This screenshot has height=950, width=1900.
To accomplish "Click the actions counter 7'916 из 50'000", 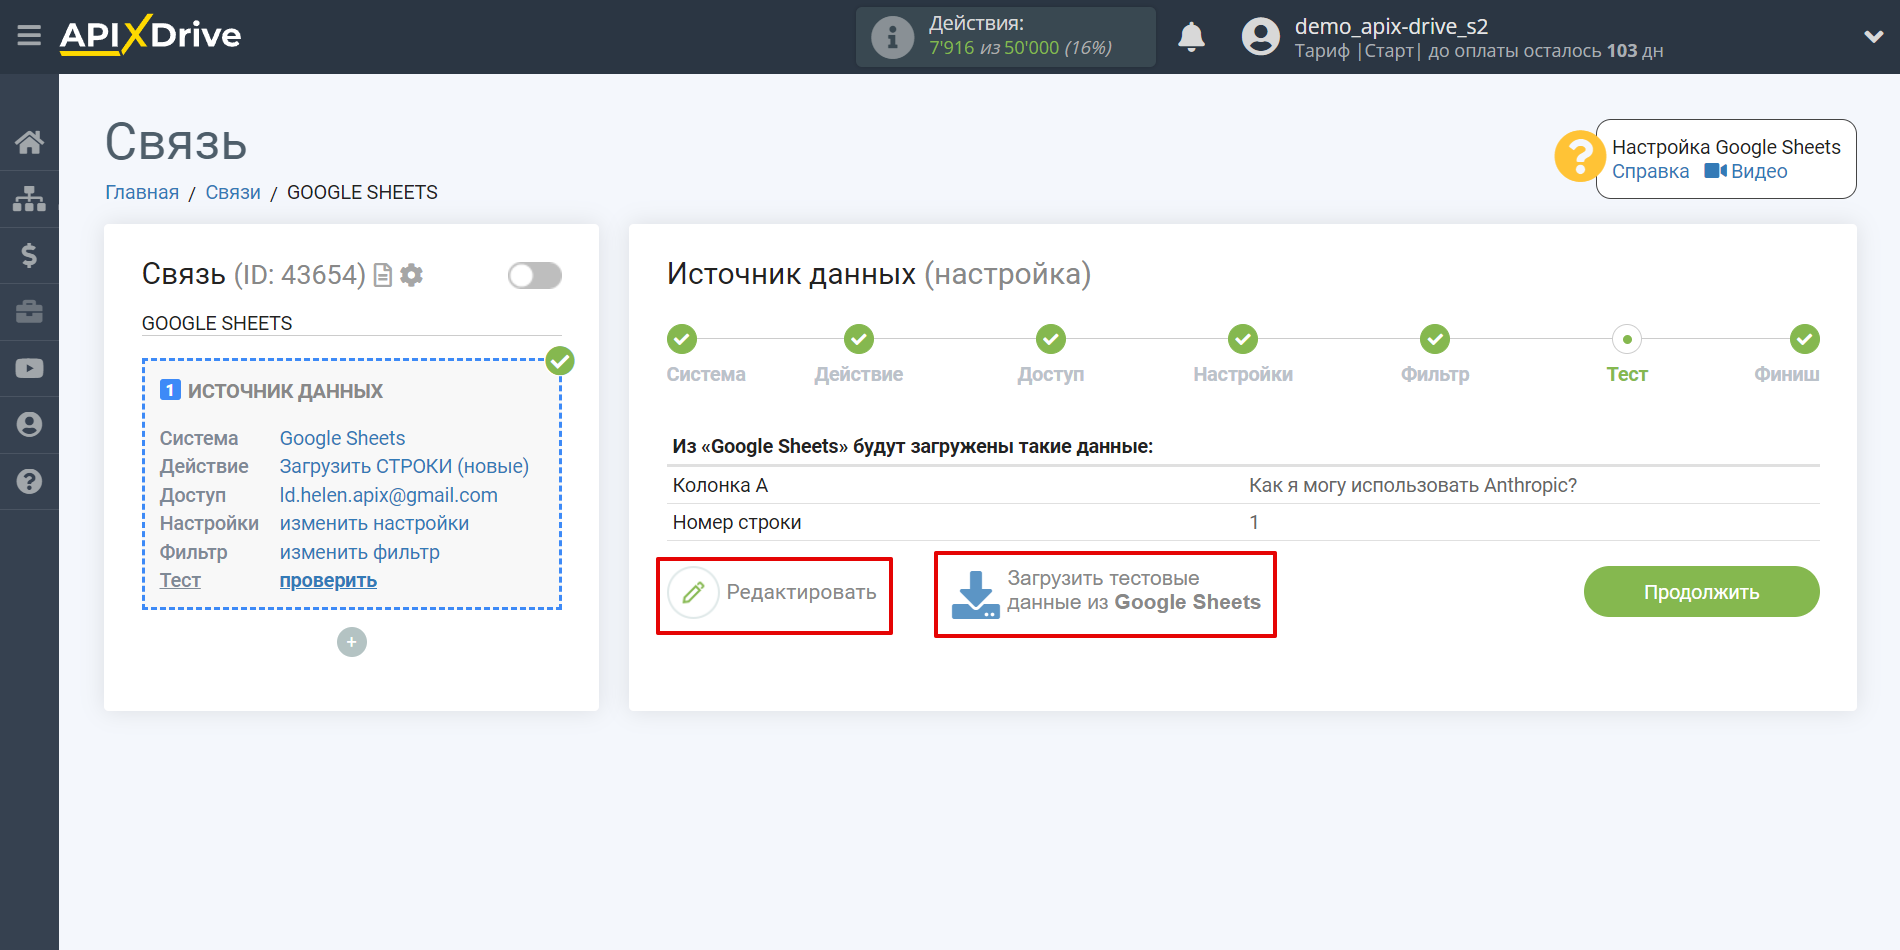I will click(1020, 48).
